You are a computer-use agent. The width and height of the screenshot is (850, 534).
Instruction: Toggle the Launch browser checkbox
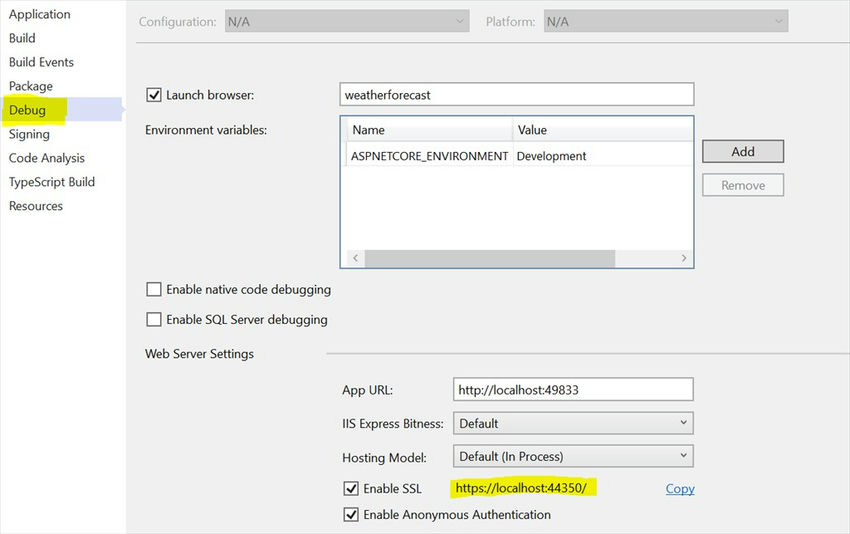pyautogui.click(x=154, y=95)
